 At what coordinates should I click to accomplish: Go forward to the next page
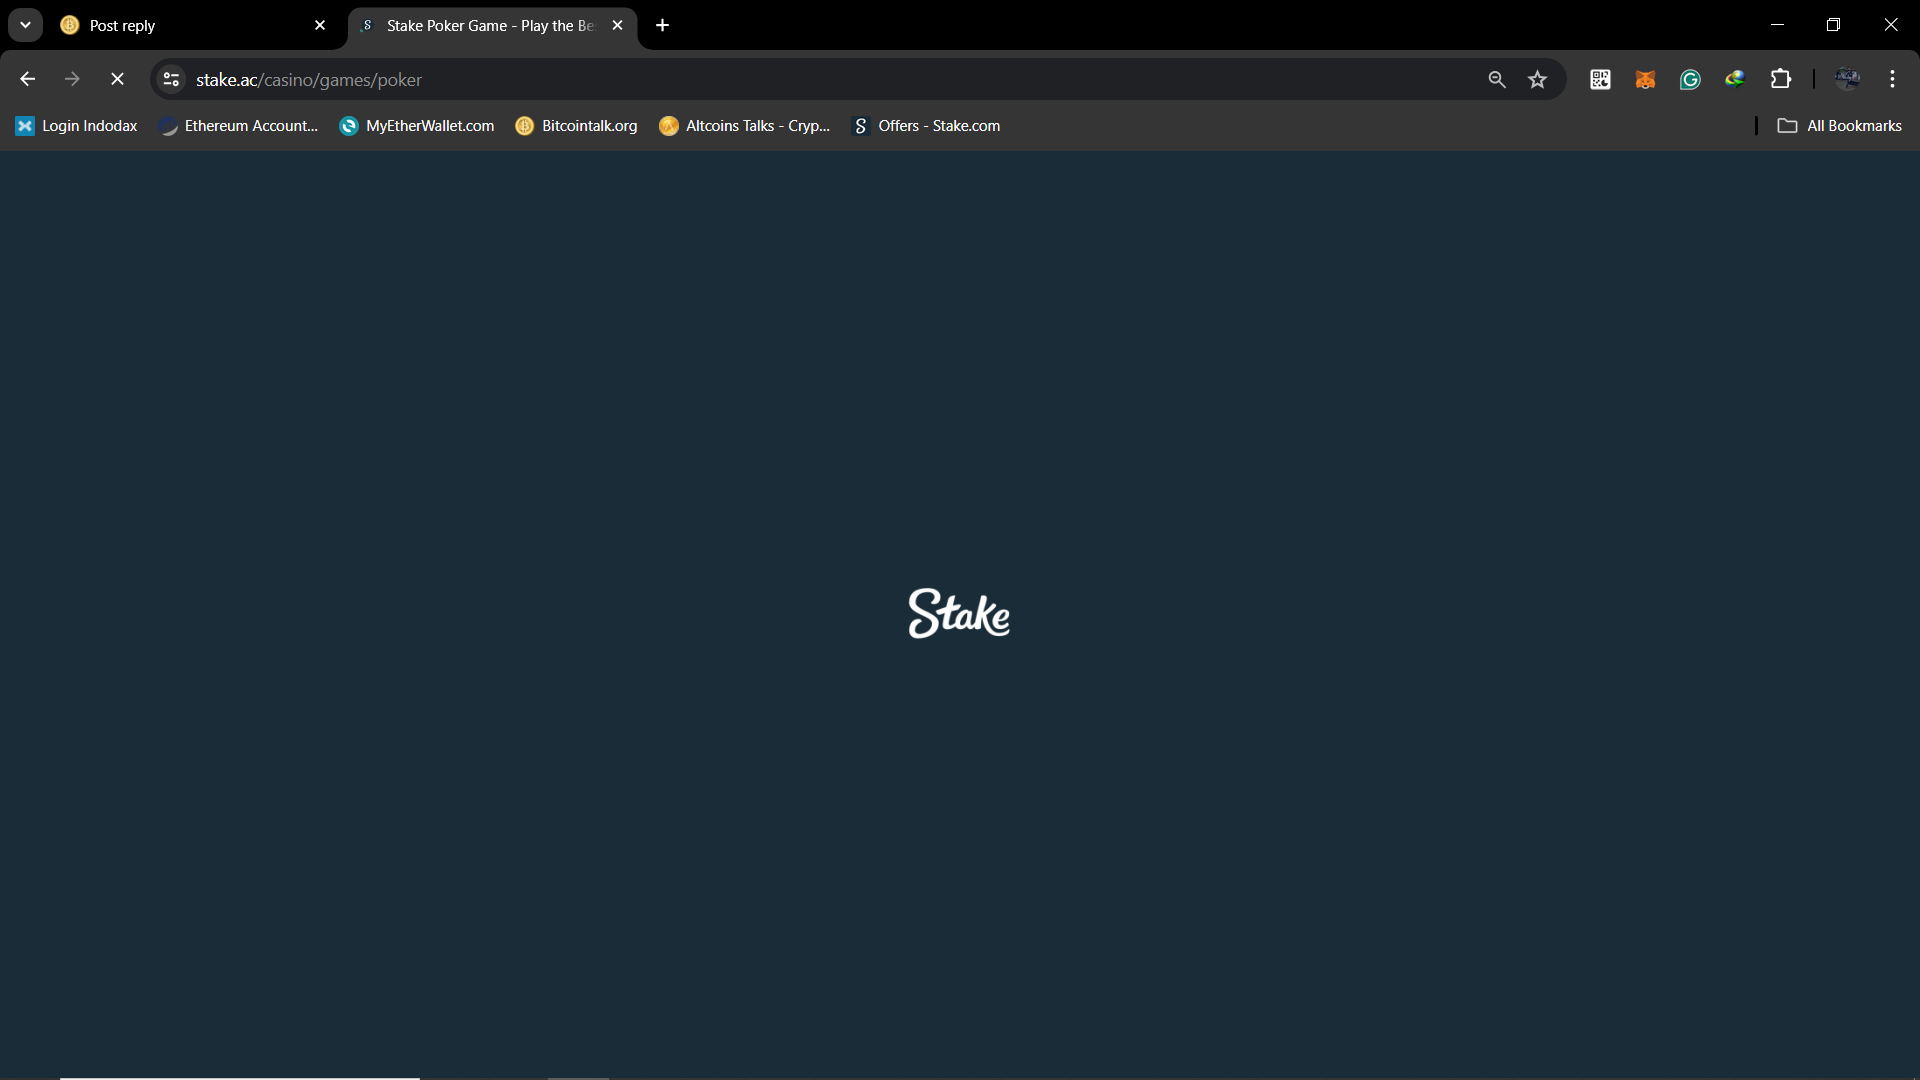pos(72,79)
